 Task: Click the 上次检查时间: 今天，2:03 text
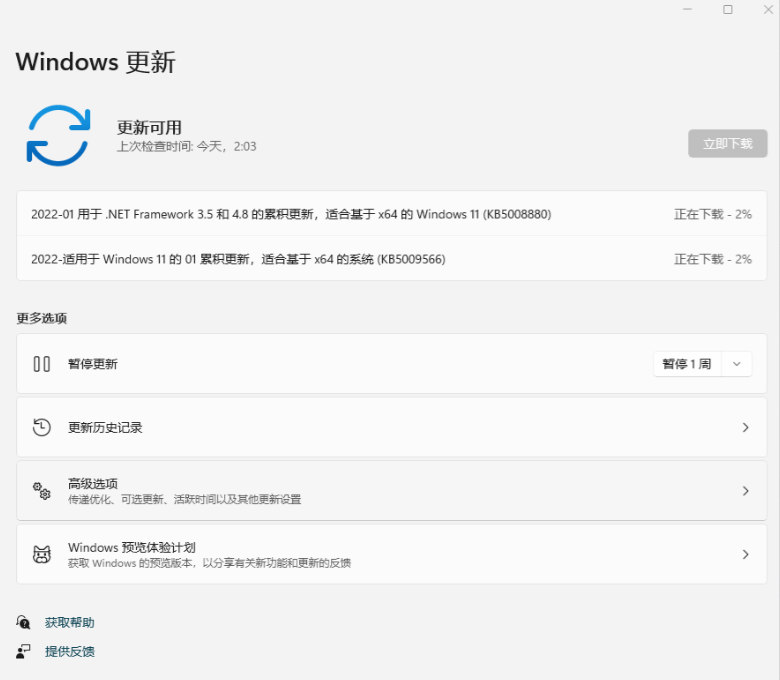(x=187, y=146)
